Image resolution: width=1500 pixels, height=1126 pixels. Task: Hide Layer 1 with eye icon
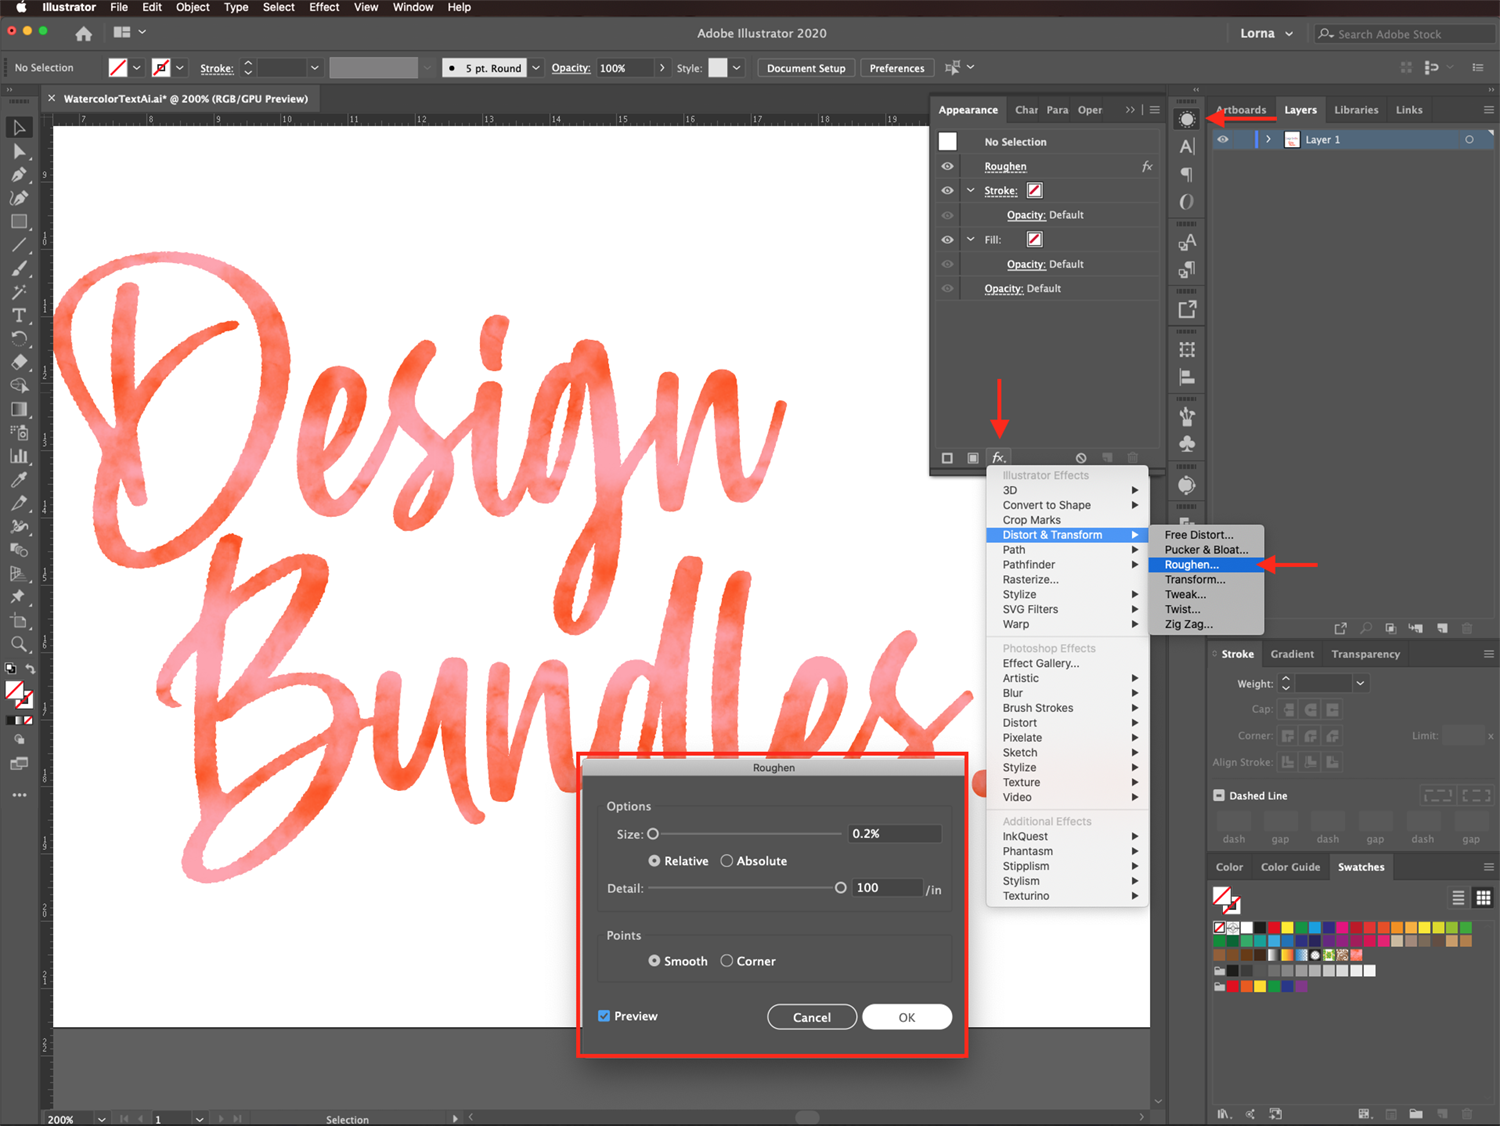point(1222,139)
